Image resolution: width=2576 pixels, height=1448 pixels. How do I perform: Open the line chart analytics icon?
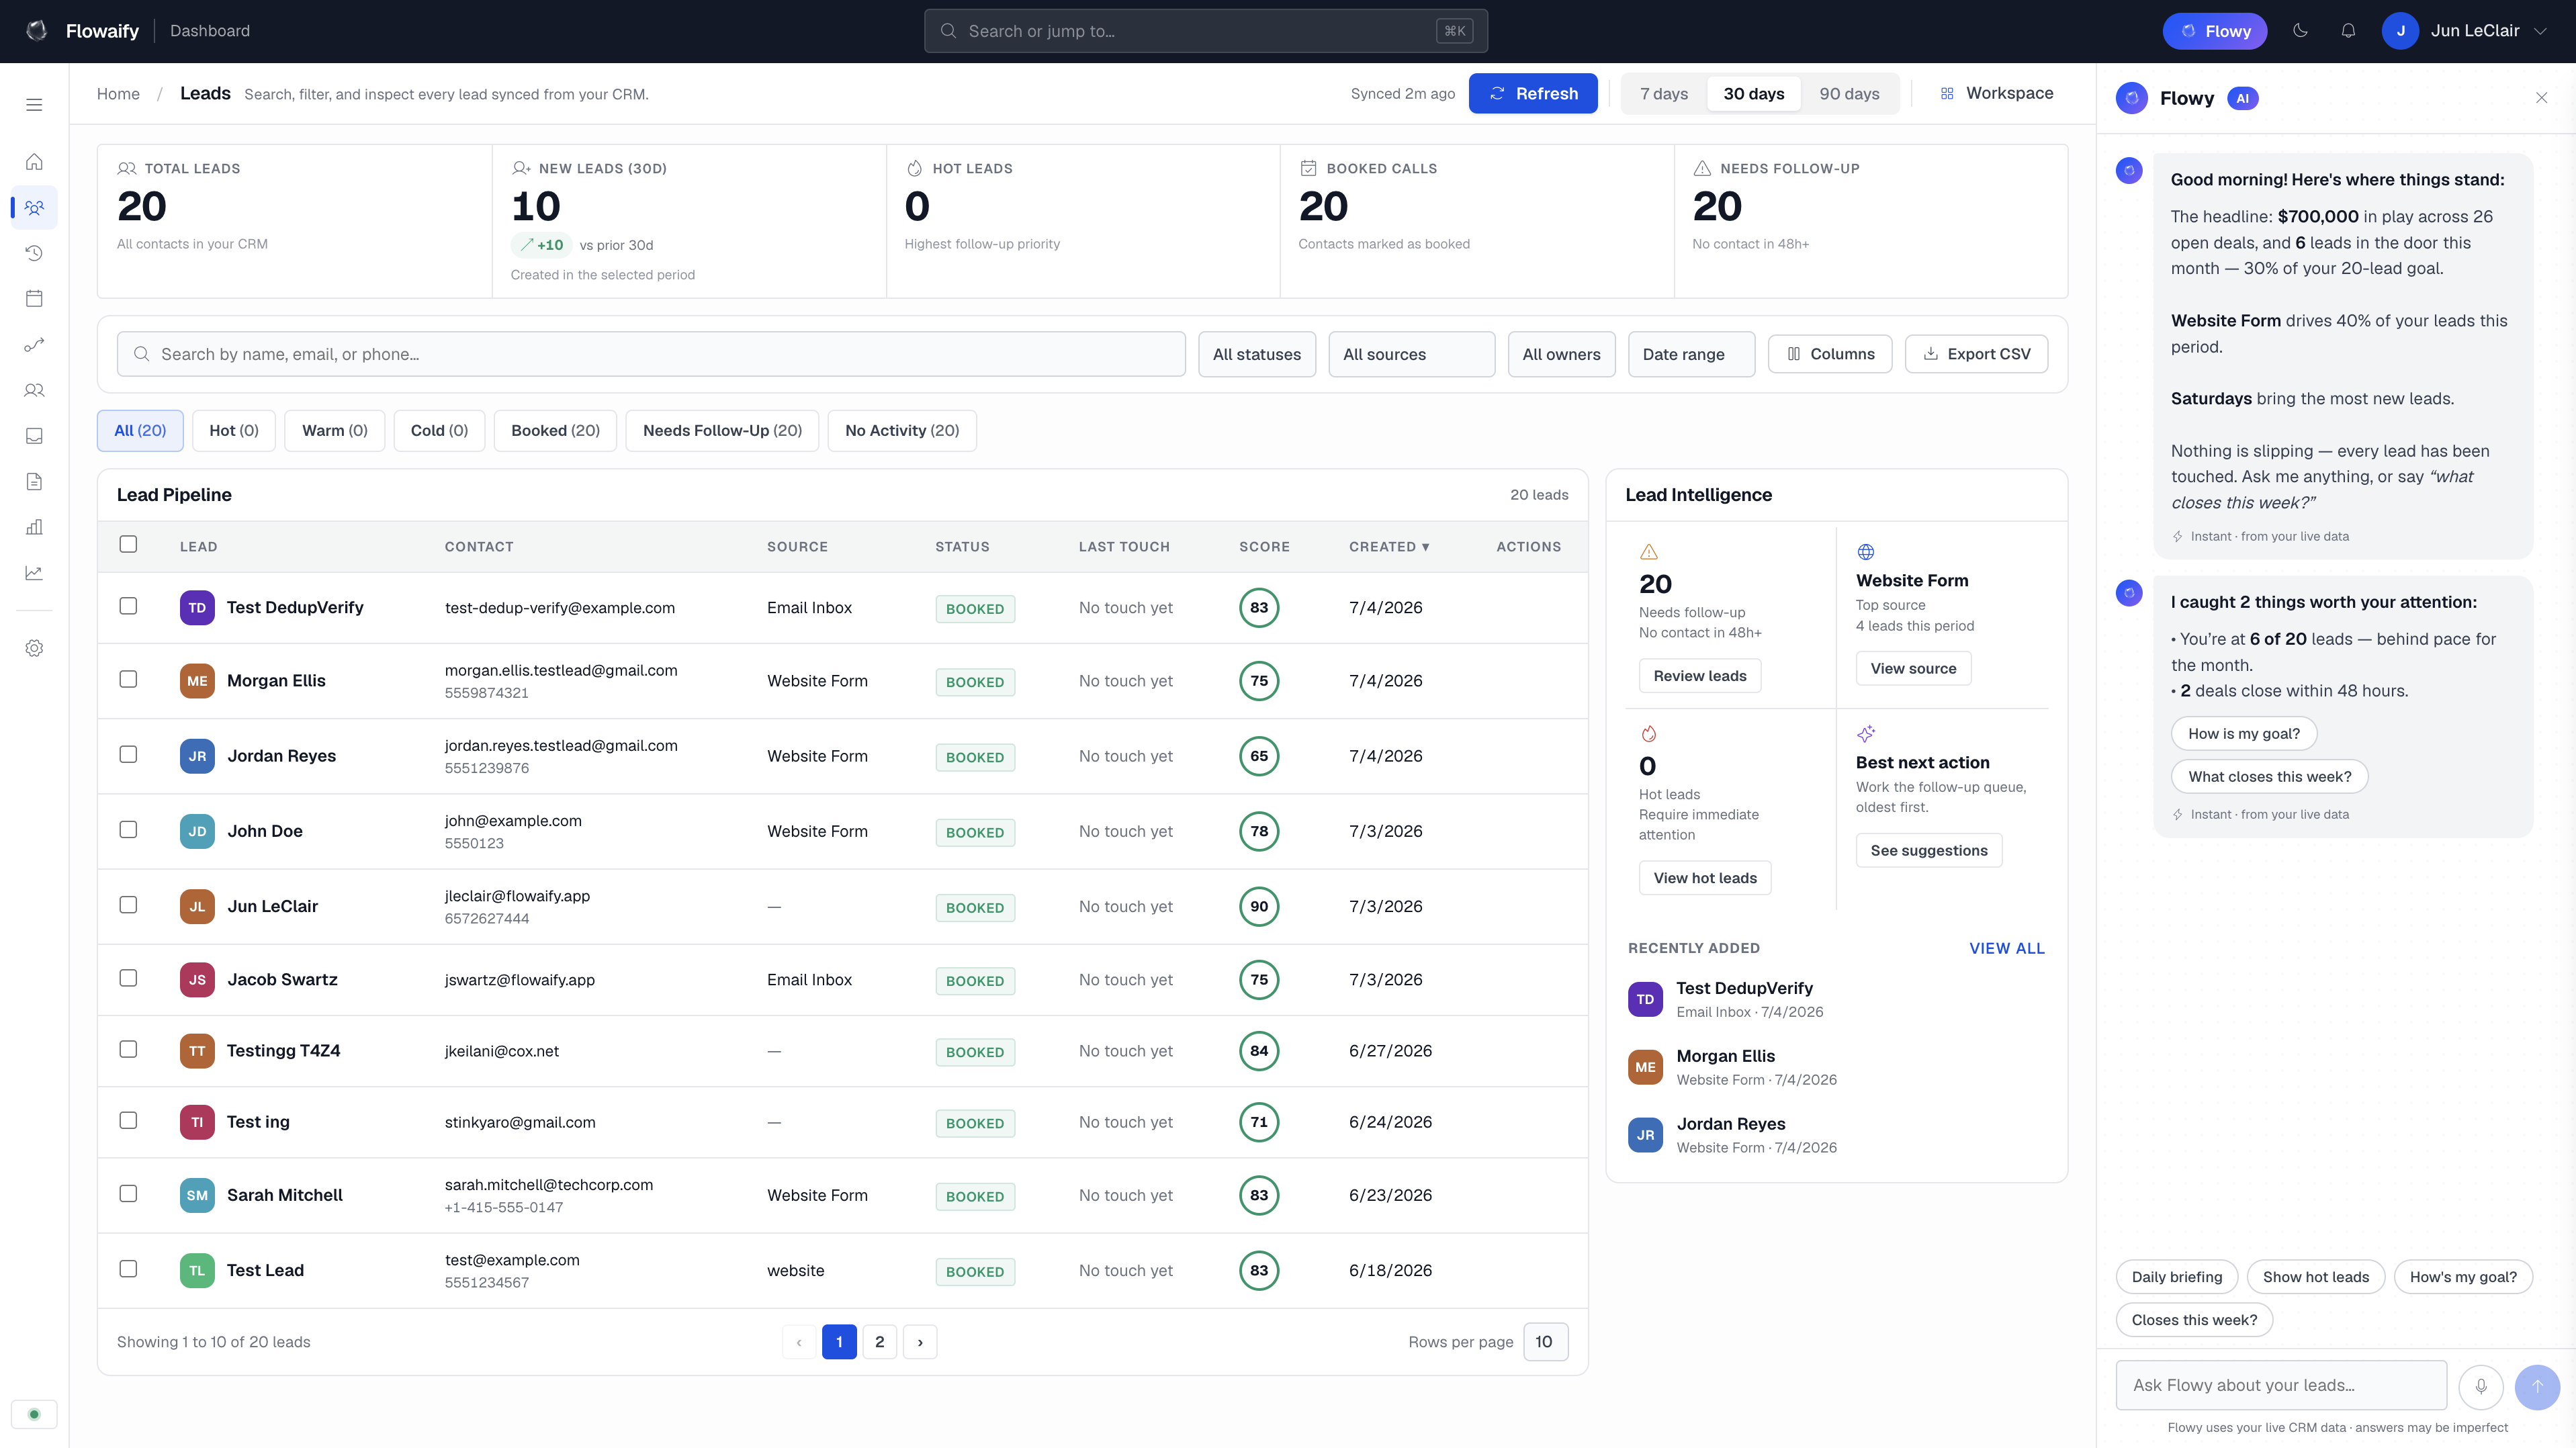[34, 573]
